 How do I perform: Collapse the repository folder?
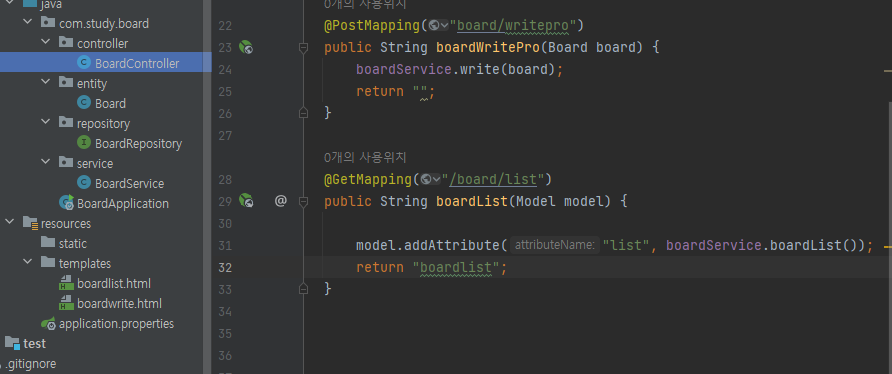click(x=46, y=122)
